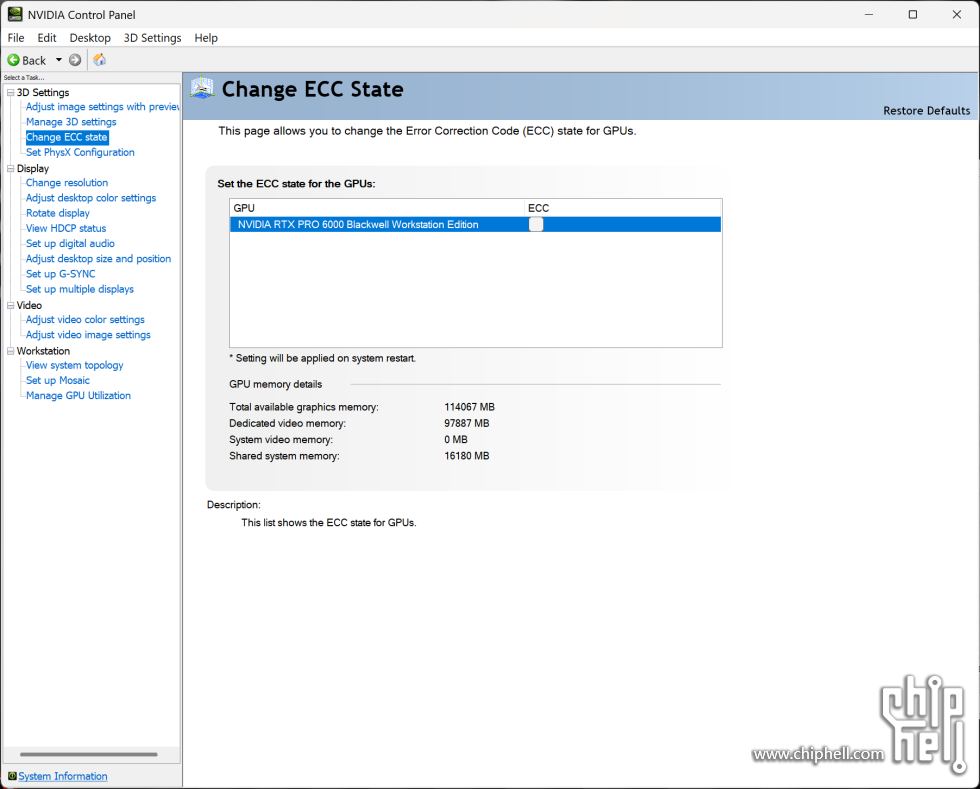This screenshot has height=789, width=980.
Task: Click the GPU column header
Action: (377, 208)
